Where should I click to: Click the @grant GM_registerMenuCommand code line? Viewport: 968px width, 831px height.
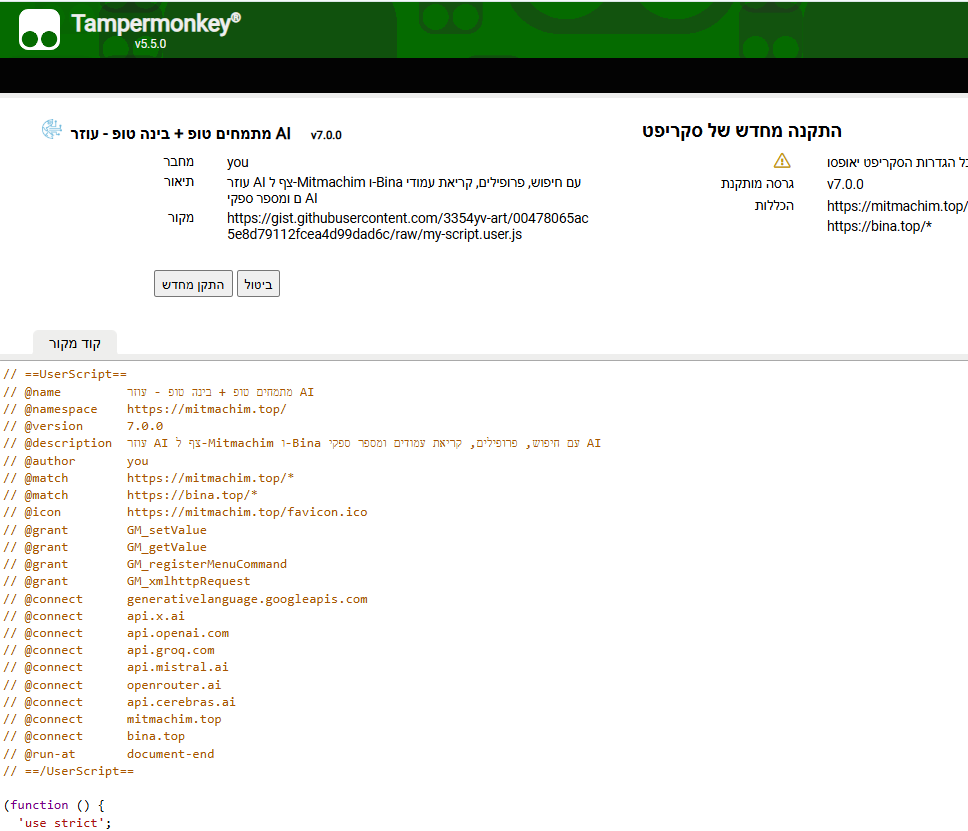point(145,564)
